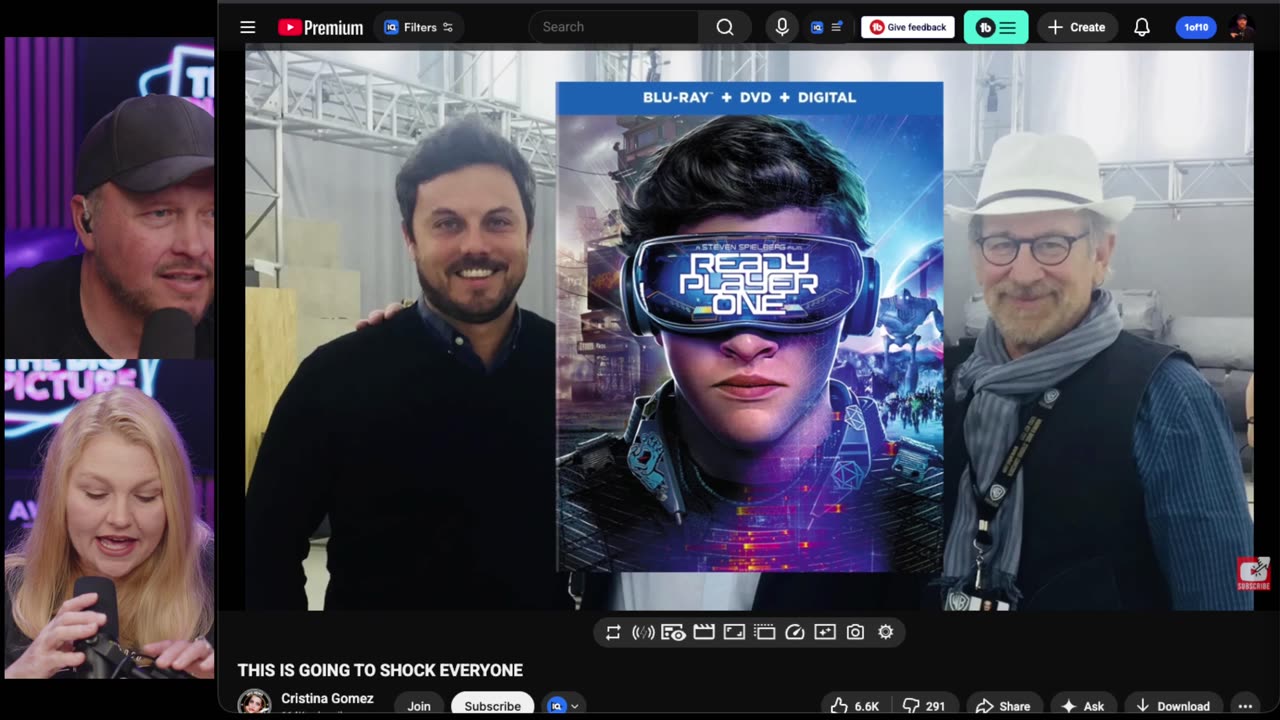Screen dimensions: 1280x720
Task: Toggle the loop video icon
Action: point(613,632)
